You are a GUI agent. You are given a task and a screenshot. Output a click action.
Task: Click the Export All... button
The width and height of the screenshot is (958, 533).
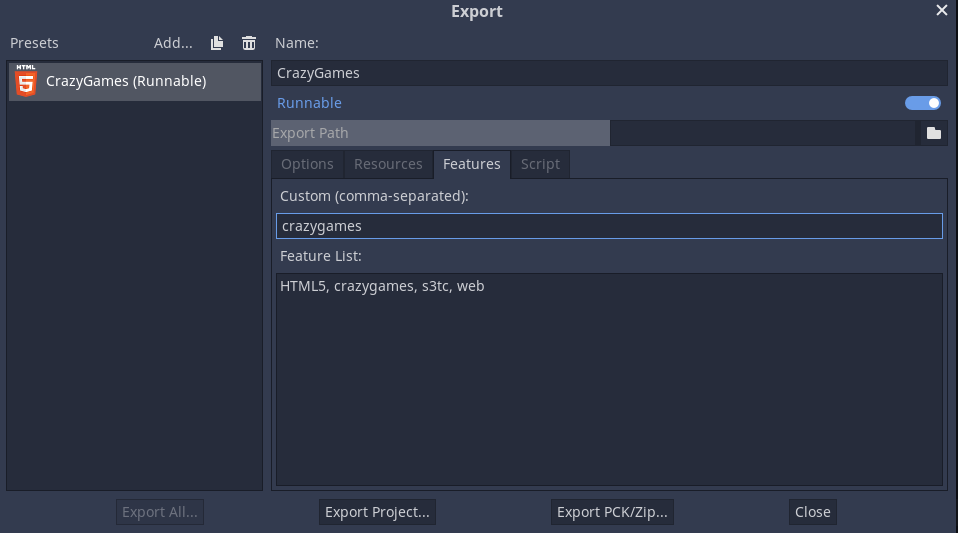(x=159, y=512)
